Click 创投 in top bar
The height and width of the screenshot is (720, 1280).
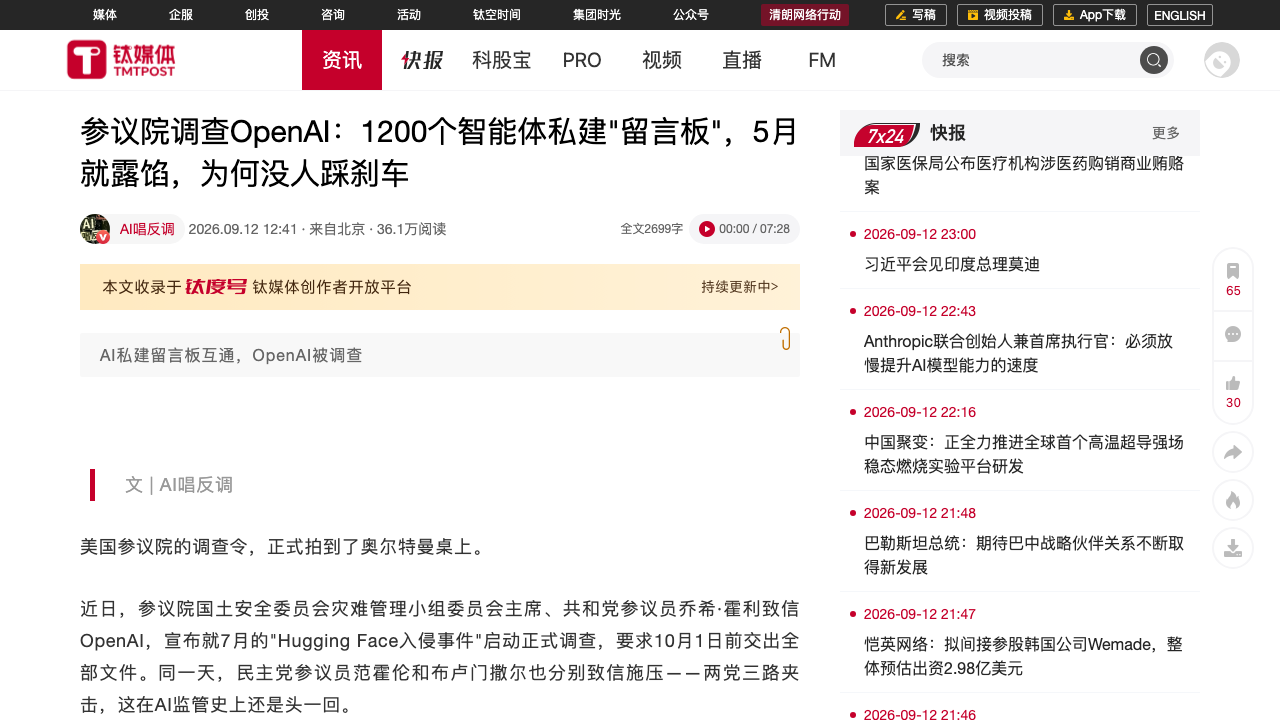(257, 15)
